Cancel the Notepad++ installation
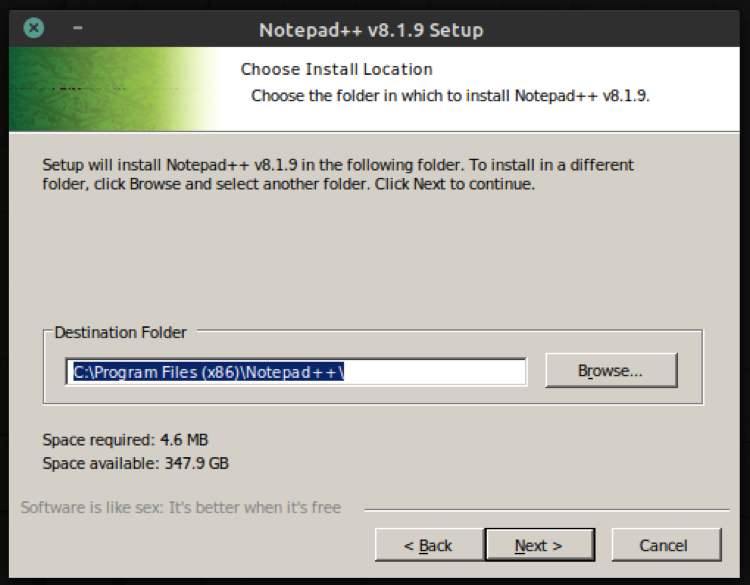This screenshot has width=750, height=585. 665,545
